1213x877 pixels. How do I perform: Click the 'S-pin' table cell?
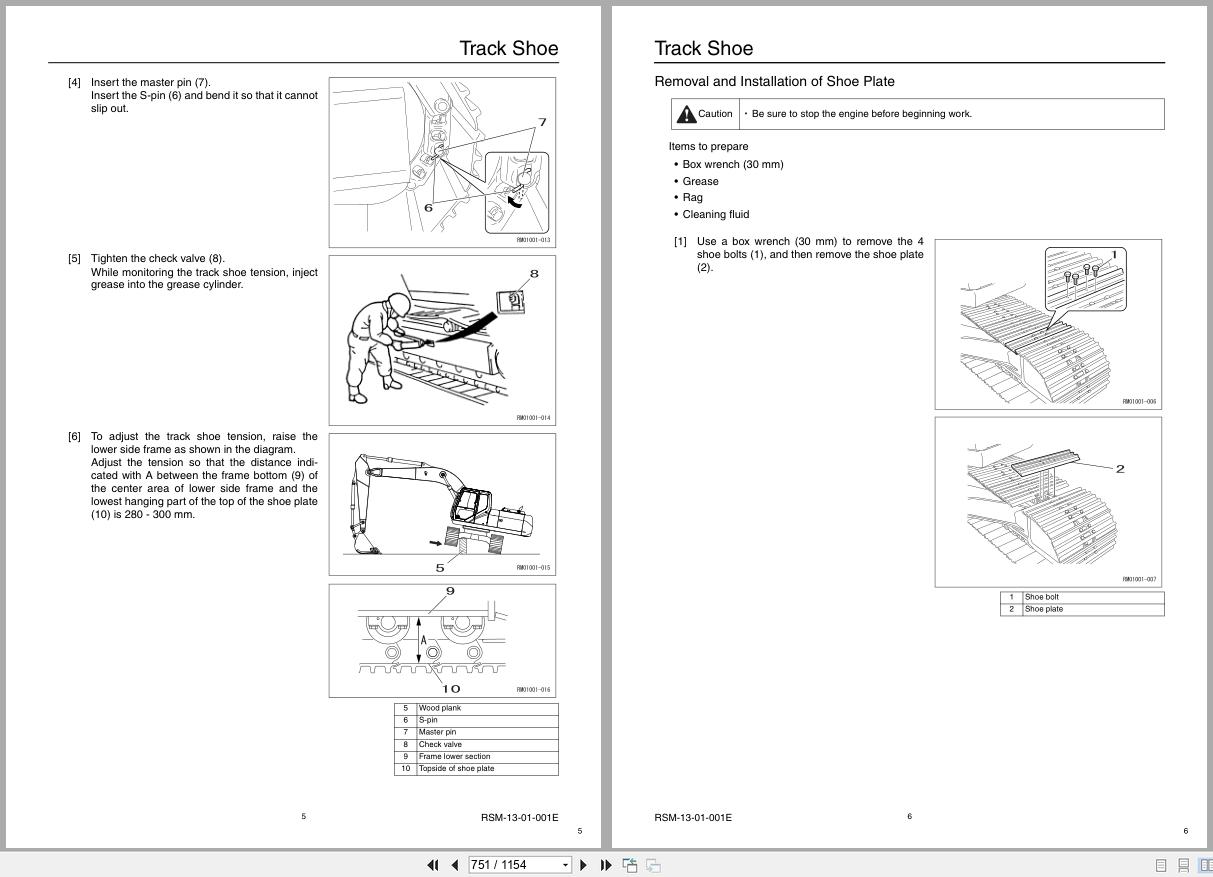[487, 720]
